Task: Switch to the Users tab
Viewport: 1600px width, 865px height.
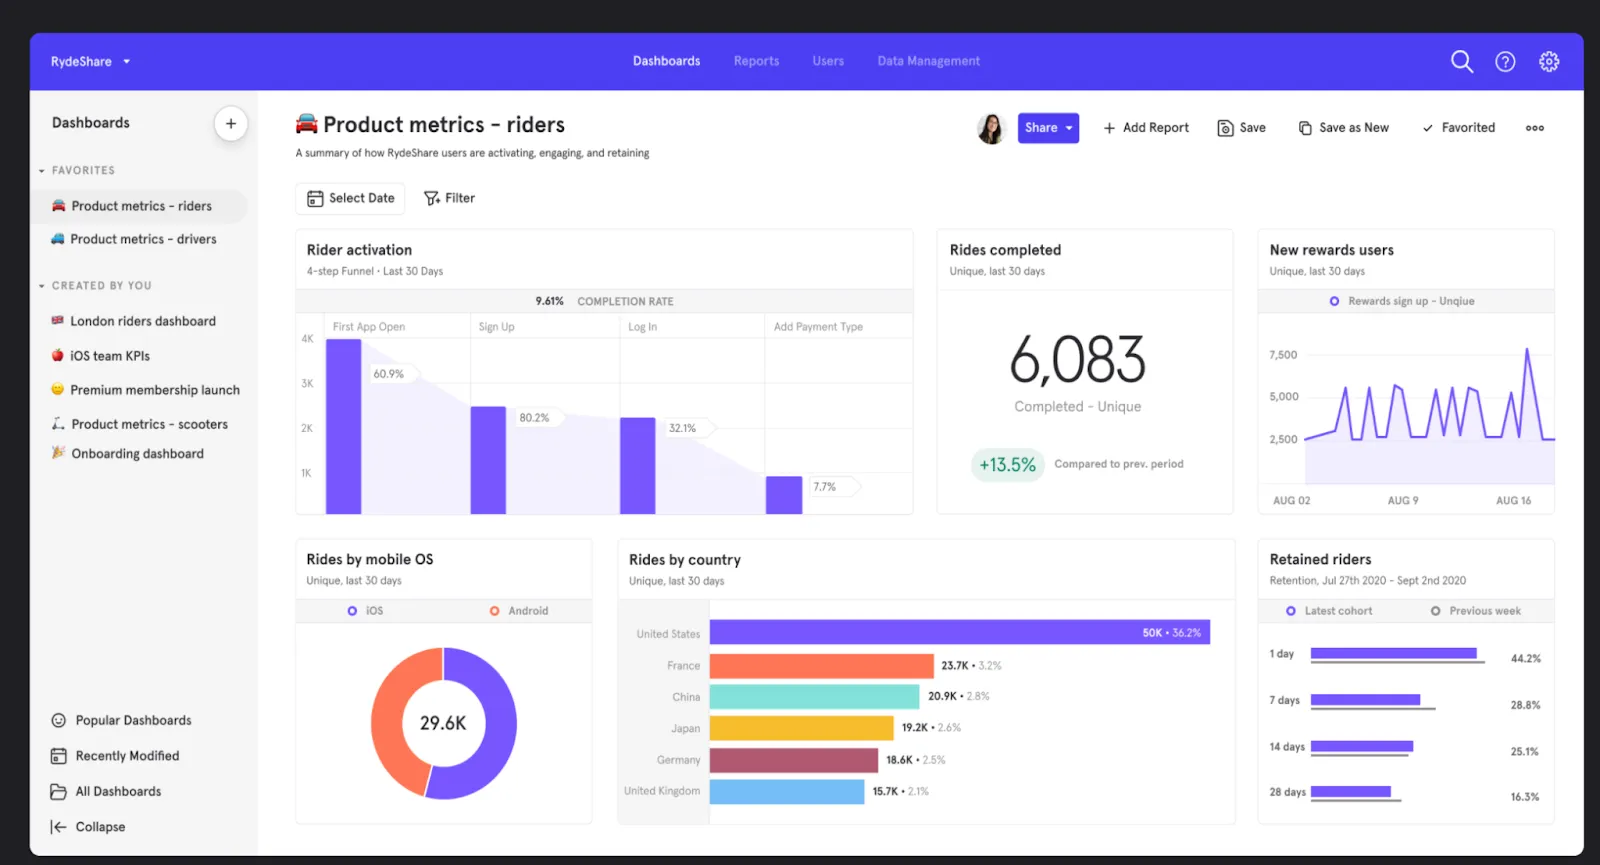Action: (x=828, y=61)
